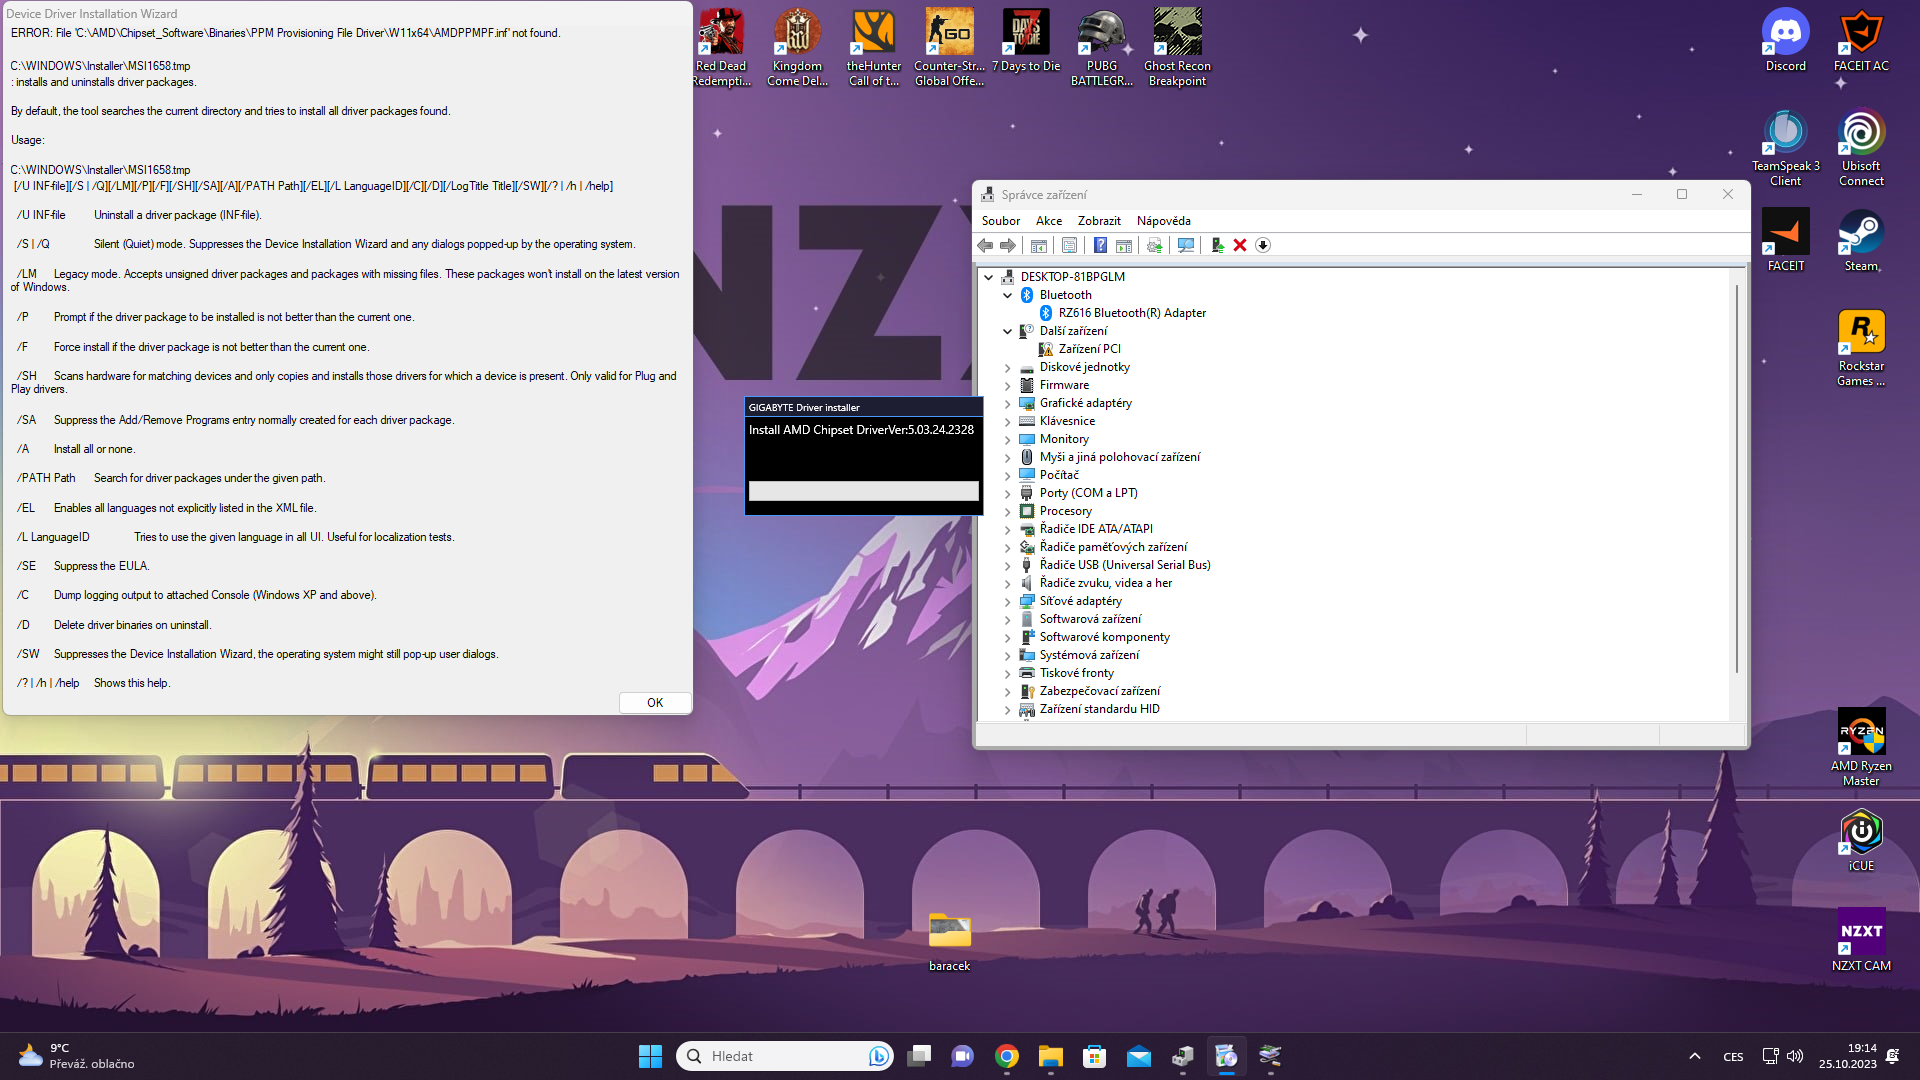Click show/hide console tree toolbar icon

point(1039,246)
